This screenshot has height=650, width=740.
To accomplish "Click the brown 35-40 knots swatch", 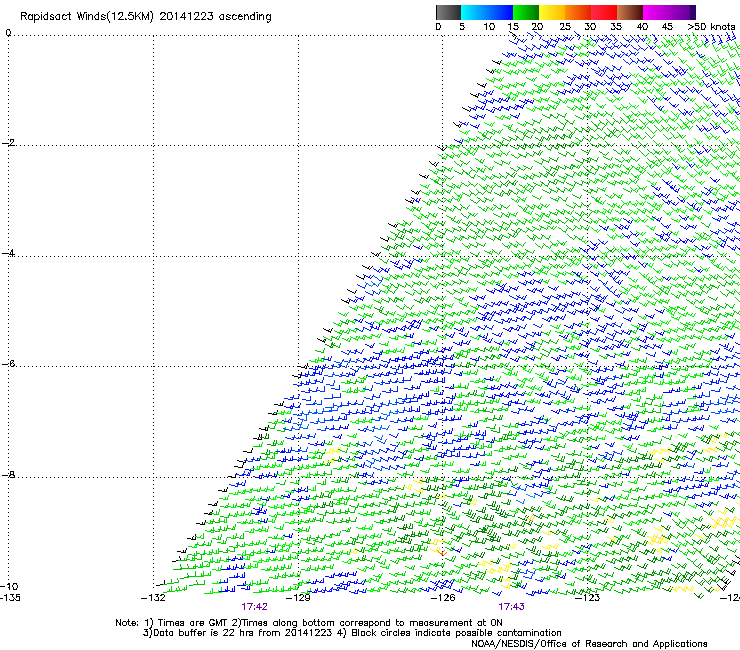I will (630, 12).
